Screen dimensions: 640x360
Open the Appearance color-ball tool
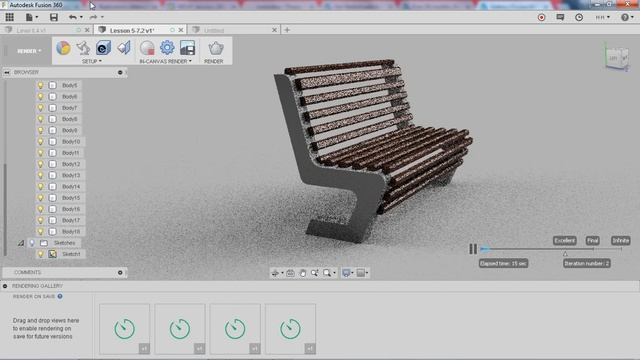[63, 48]
